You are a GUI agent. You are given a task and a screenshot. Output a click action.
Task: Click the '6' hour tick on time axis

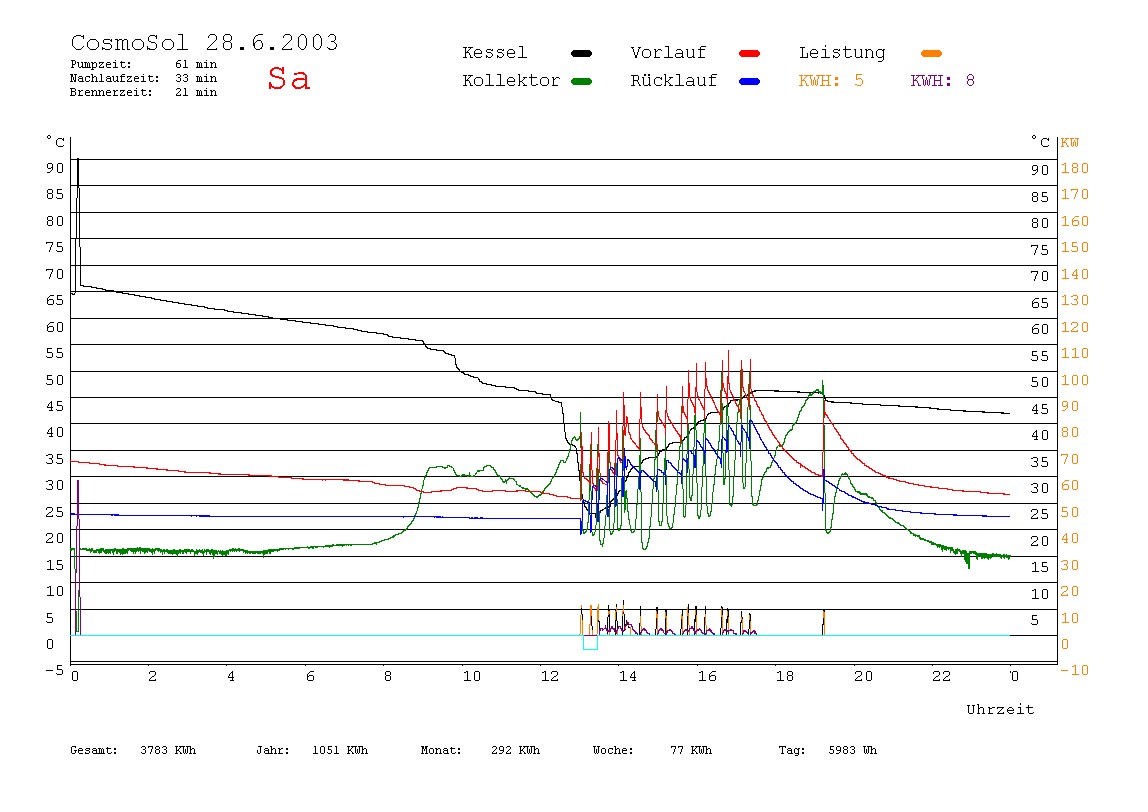[x=310, y=677]
